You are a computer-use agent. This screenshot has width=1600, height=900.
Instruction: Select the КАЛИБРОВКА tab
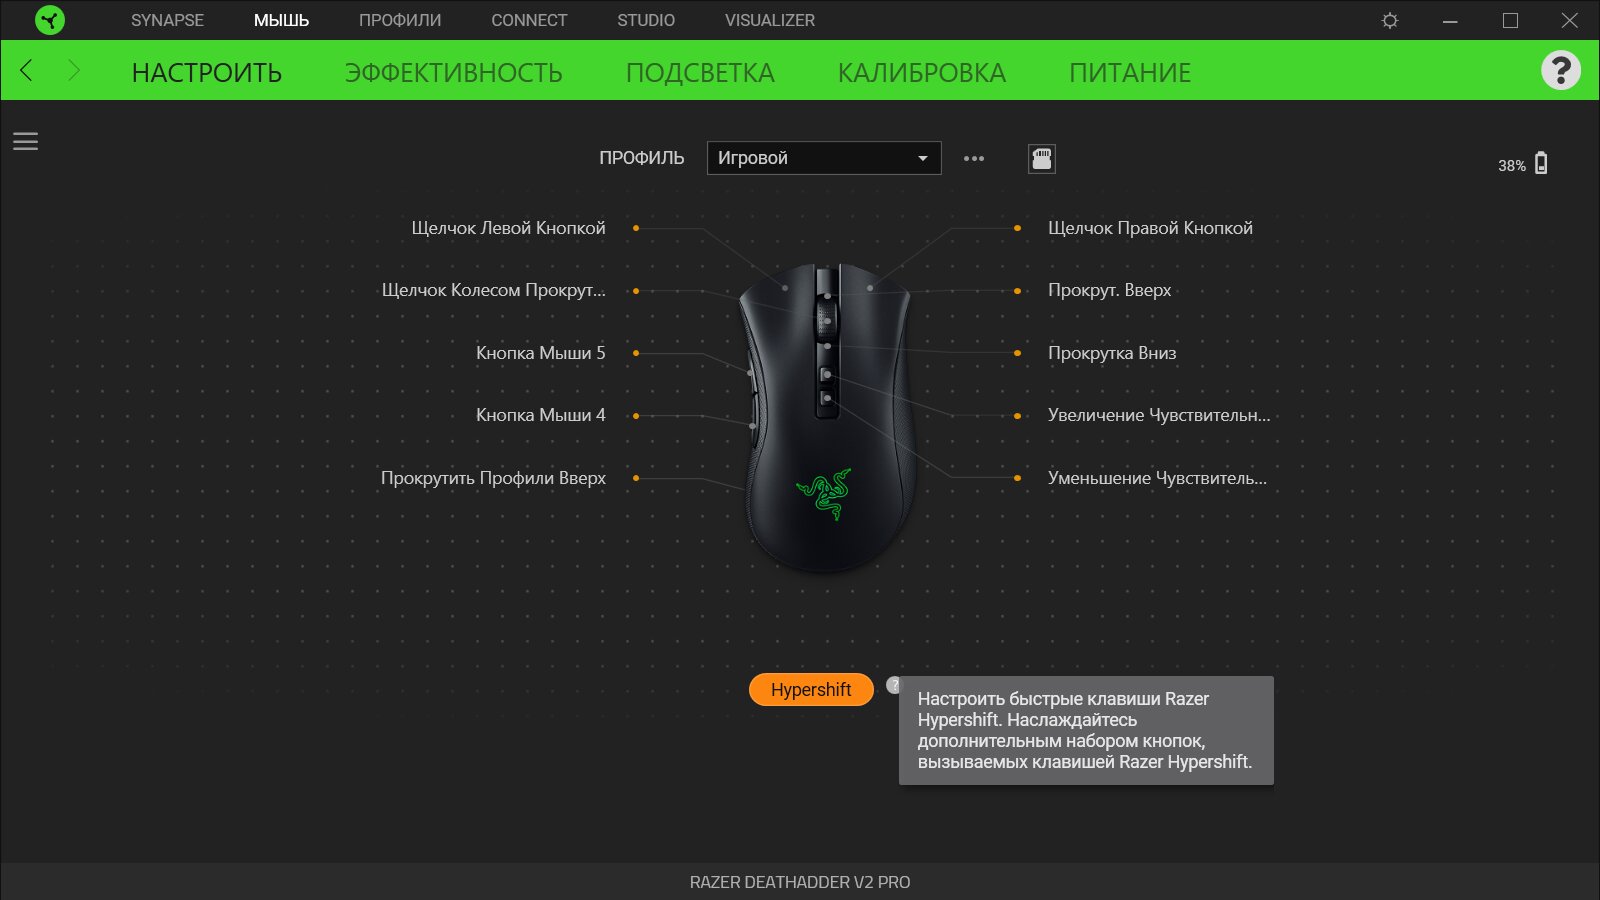coord(922,73)
